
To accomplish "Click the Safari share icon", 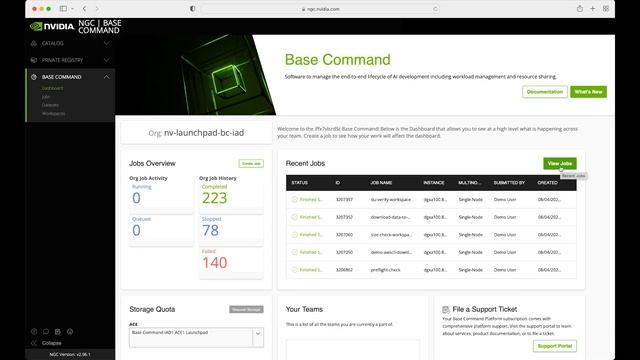I will point(580,8).
